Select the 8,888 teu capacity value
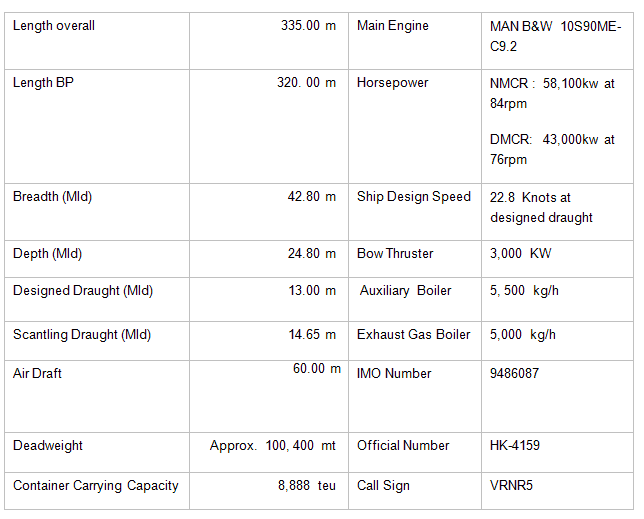Image resolution: width=644 pixels, height=519 pixels. click(307, 486)
